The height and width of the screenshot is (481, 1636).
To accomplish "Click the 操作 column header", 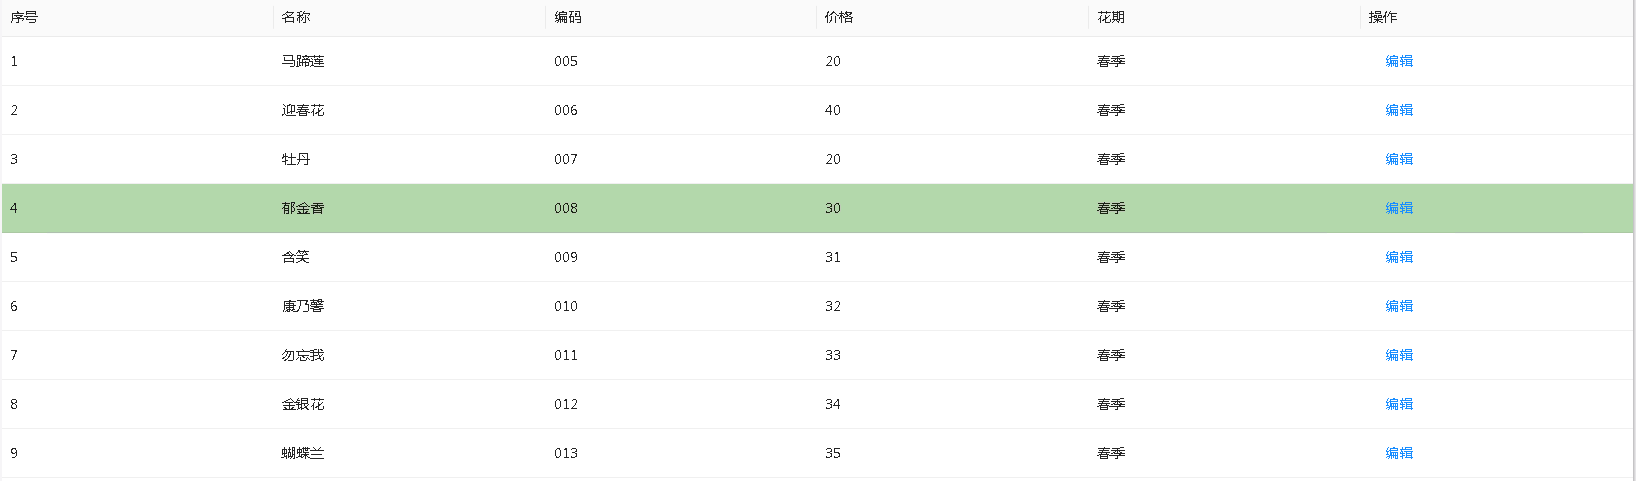I will coord(1383,17).
